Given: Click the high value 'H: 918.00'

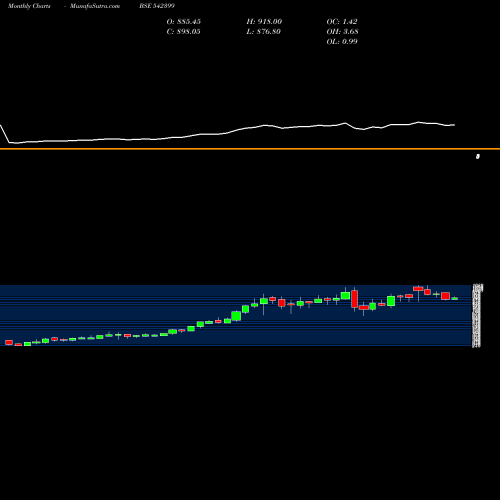Looking at the screenshot, I should (x=264, y=22).
